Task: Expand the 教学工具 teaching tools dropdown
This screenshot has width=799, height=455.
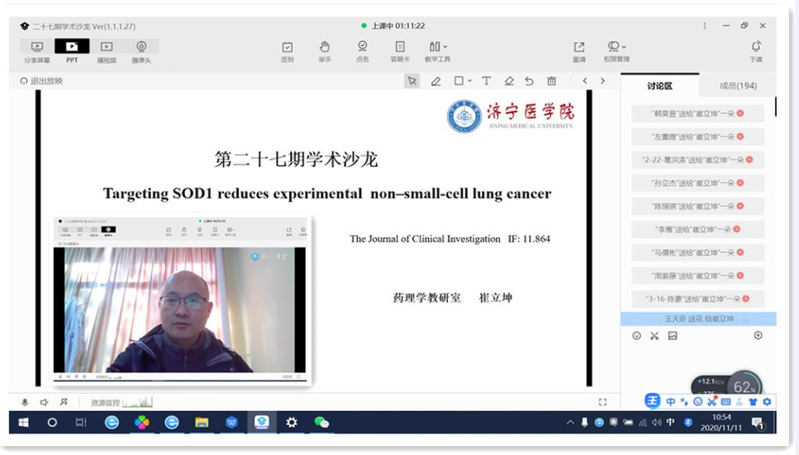Action: tap(436, 47)
